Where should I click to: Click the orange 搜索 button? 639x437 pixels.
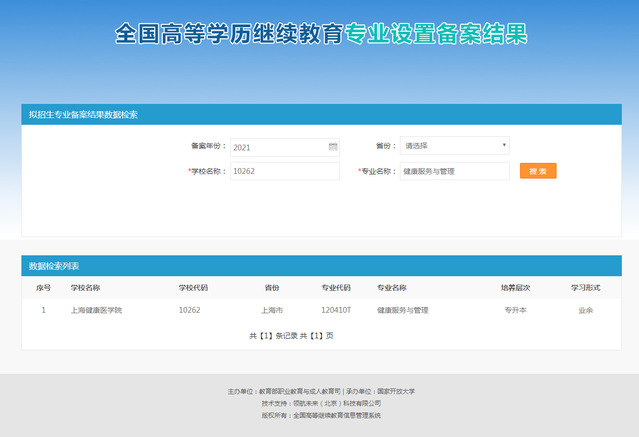coord(538,171)
